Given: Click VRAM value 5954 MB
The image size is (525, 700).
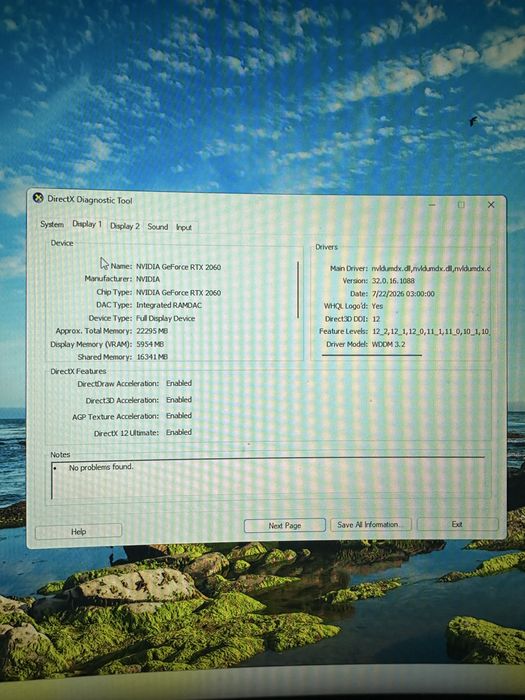Looking at the screenshot, I should tap(150, 344).
